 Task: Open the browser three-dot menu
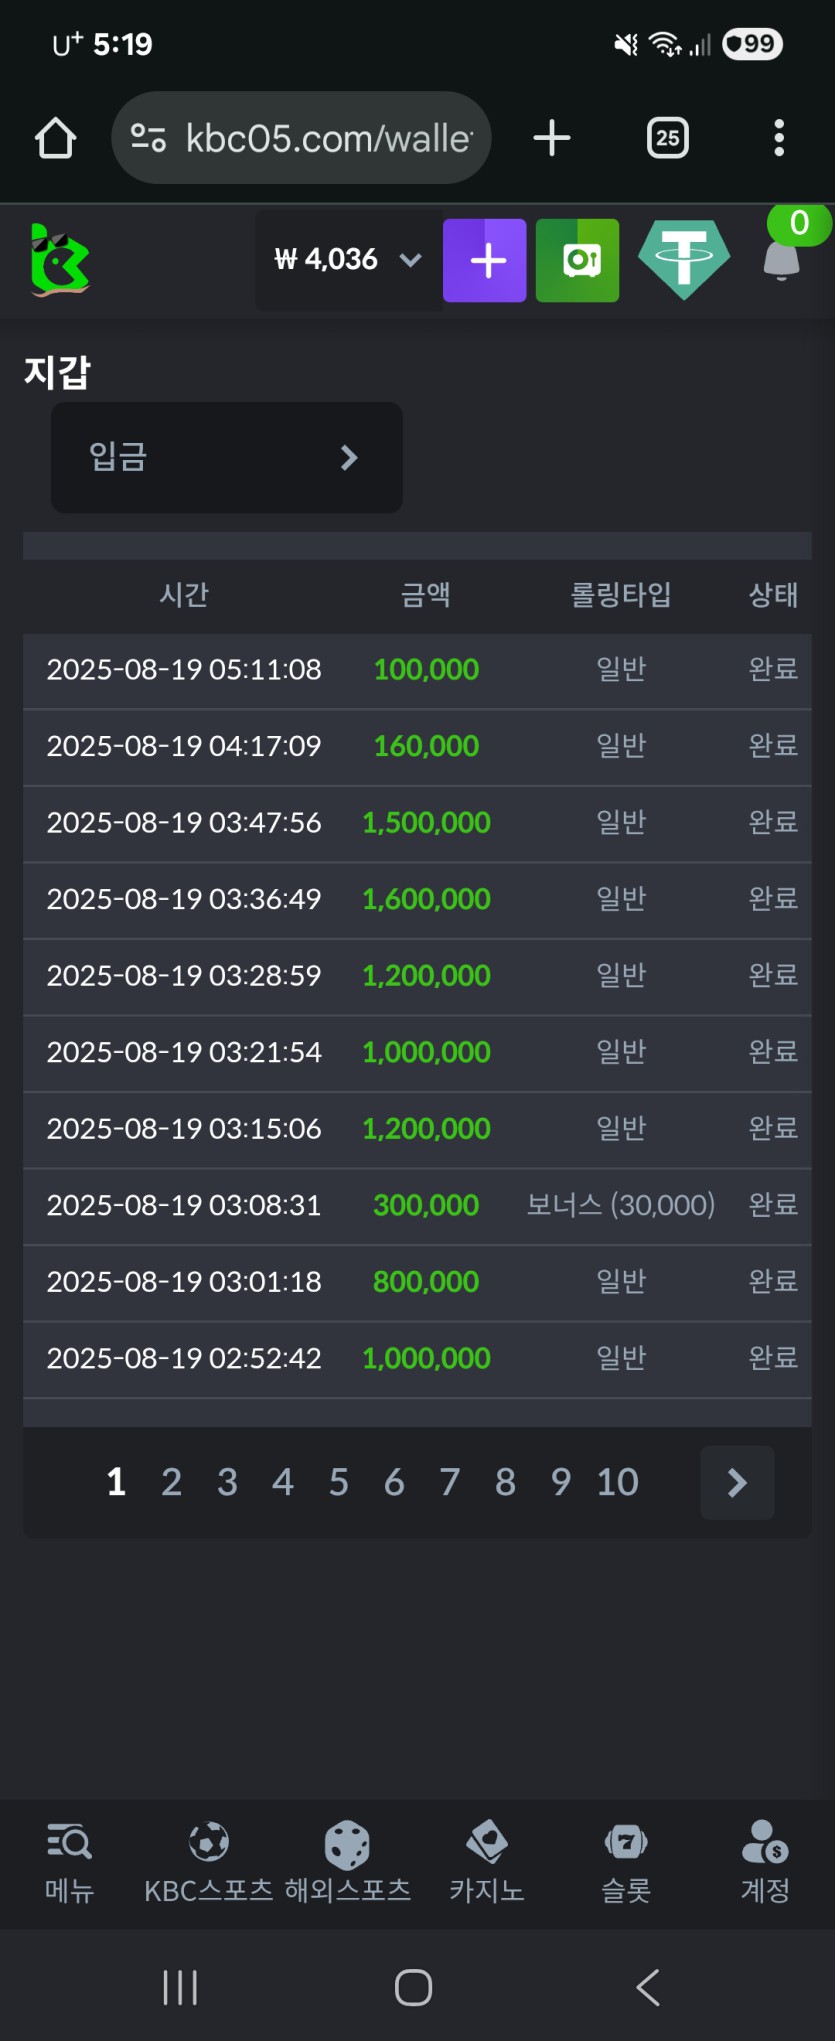pos(779,138)
